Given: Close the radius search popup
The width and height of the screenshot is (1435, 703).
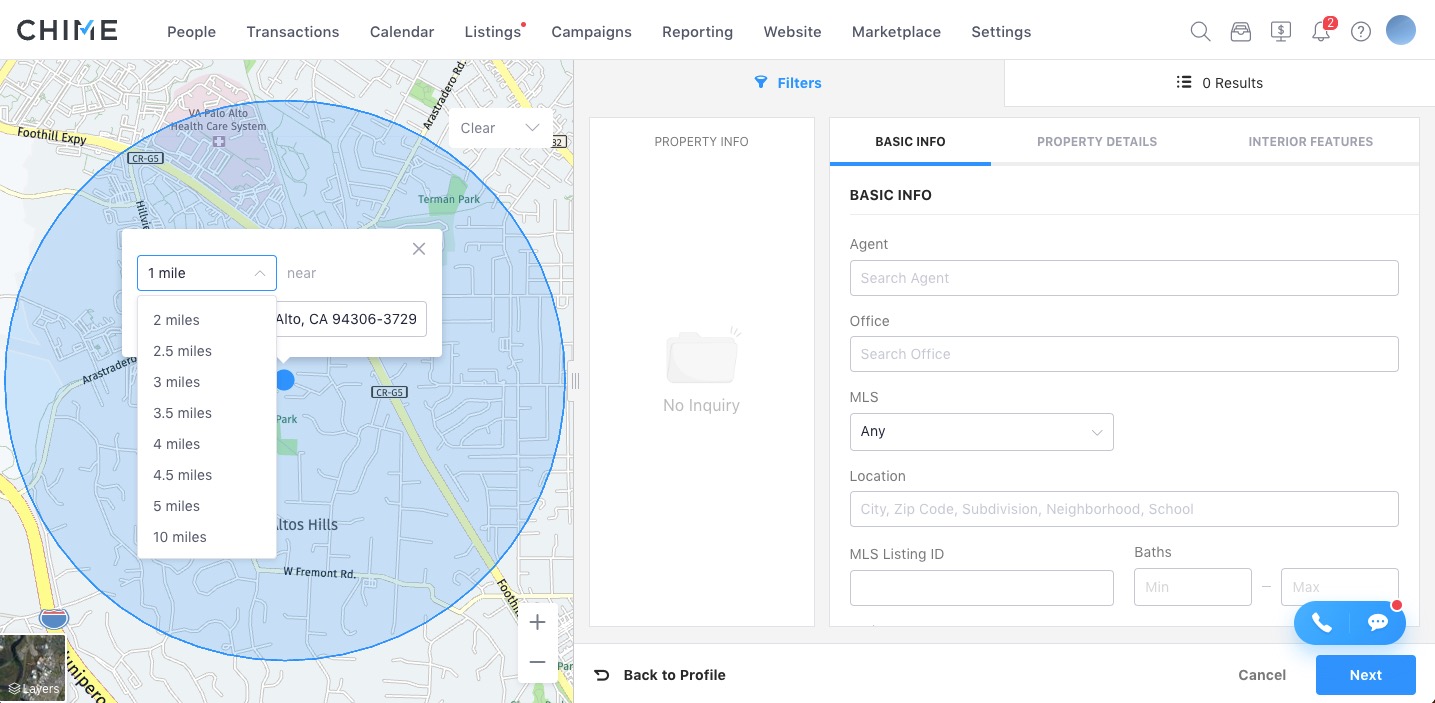Looking at the screenshot, I should click(419, 249).
